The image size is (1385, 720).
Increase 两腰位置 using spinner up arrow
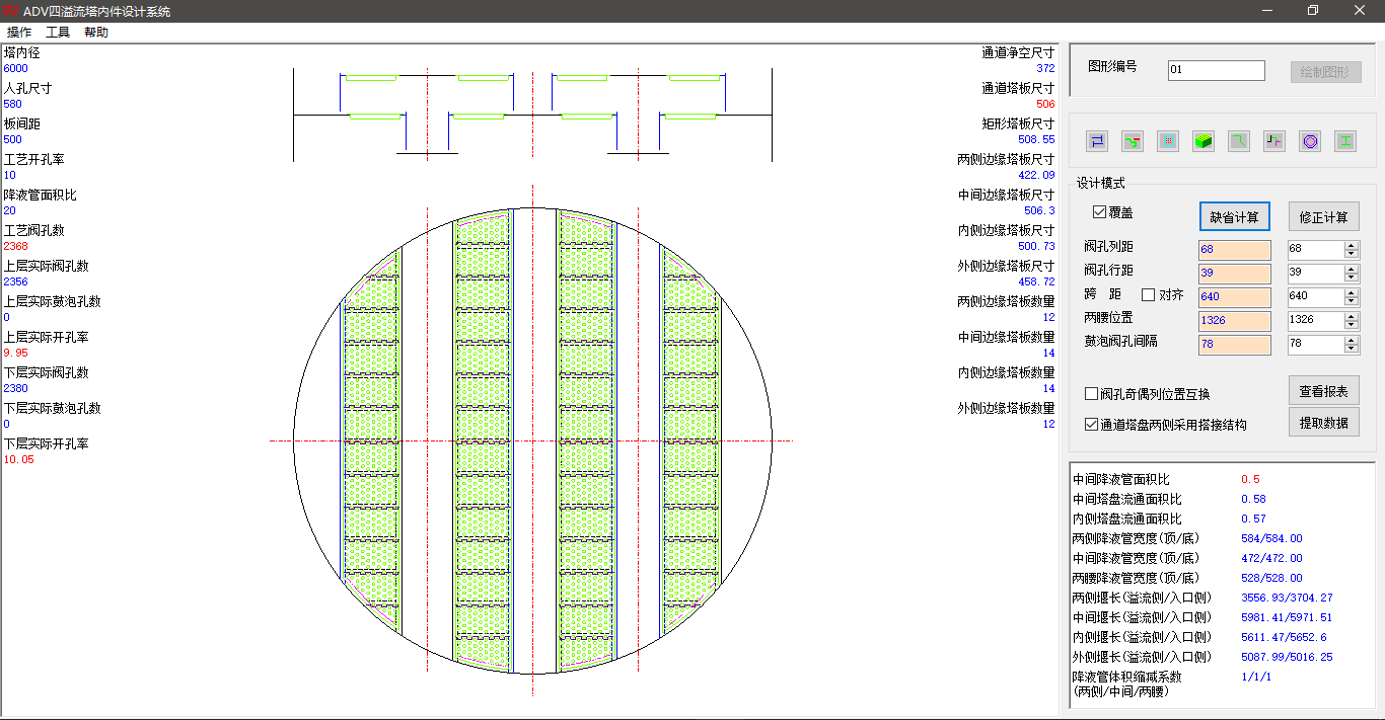click(x=1352, y=317)
